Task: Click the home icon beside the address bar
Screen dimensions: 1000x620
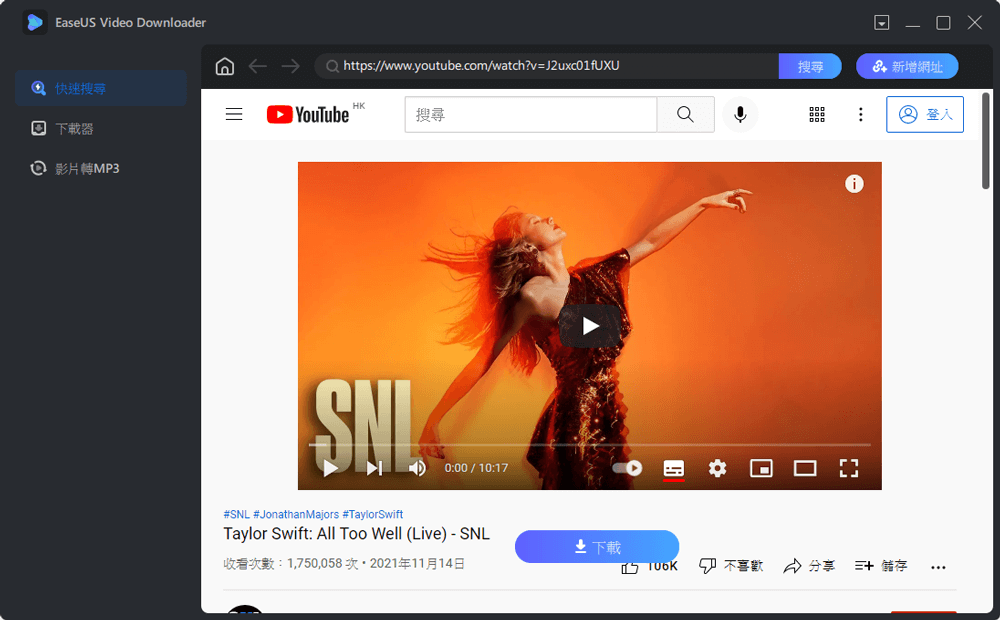Action: (x=224, y=66)
